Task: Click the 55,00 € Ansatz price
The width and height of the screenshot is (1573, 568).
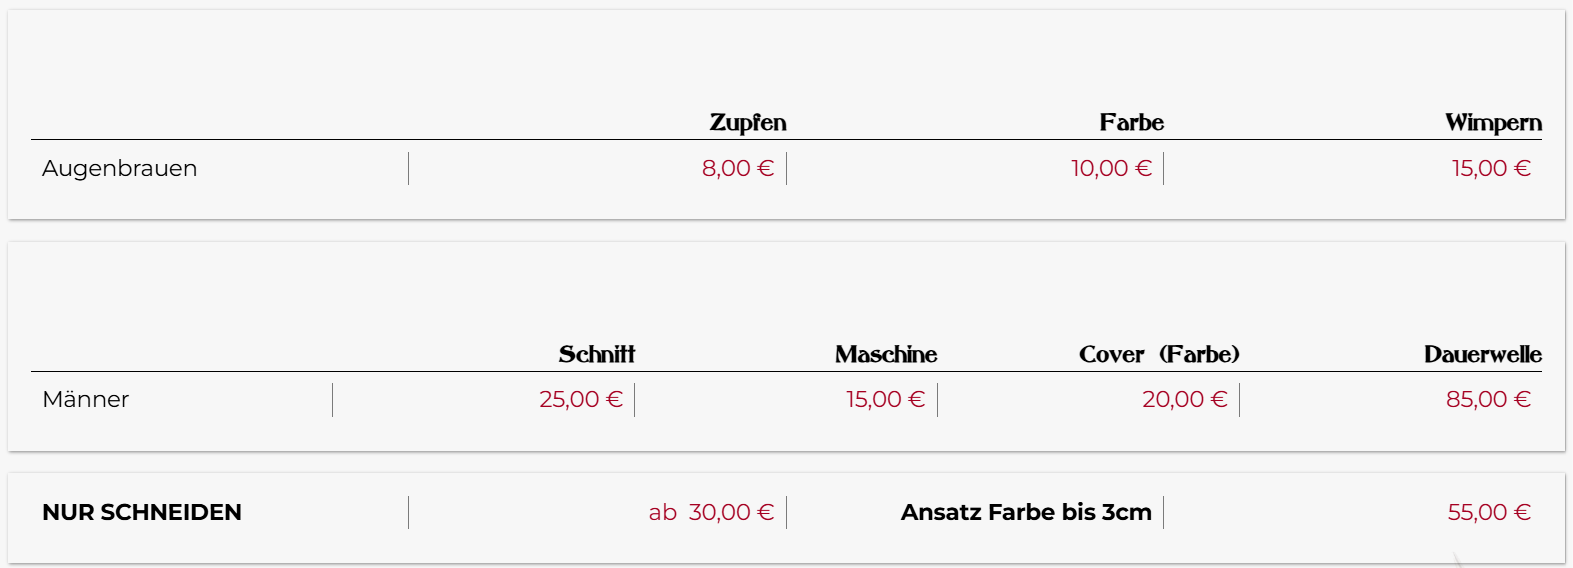Action: click(1489, 512)
